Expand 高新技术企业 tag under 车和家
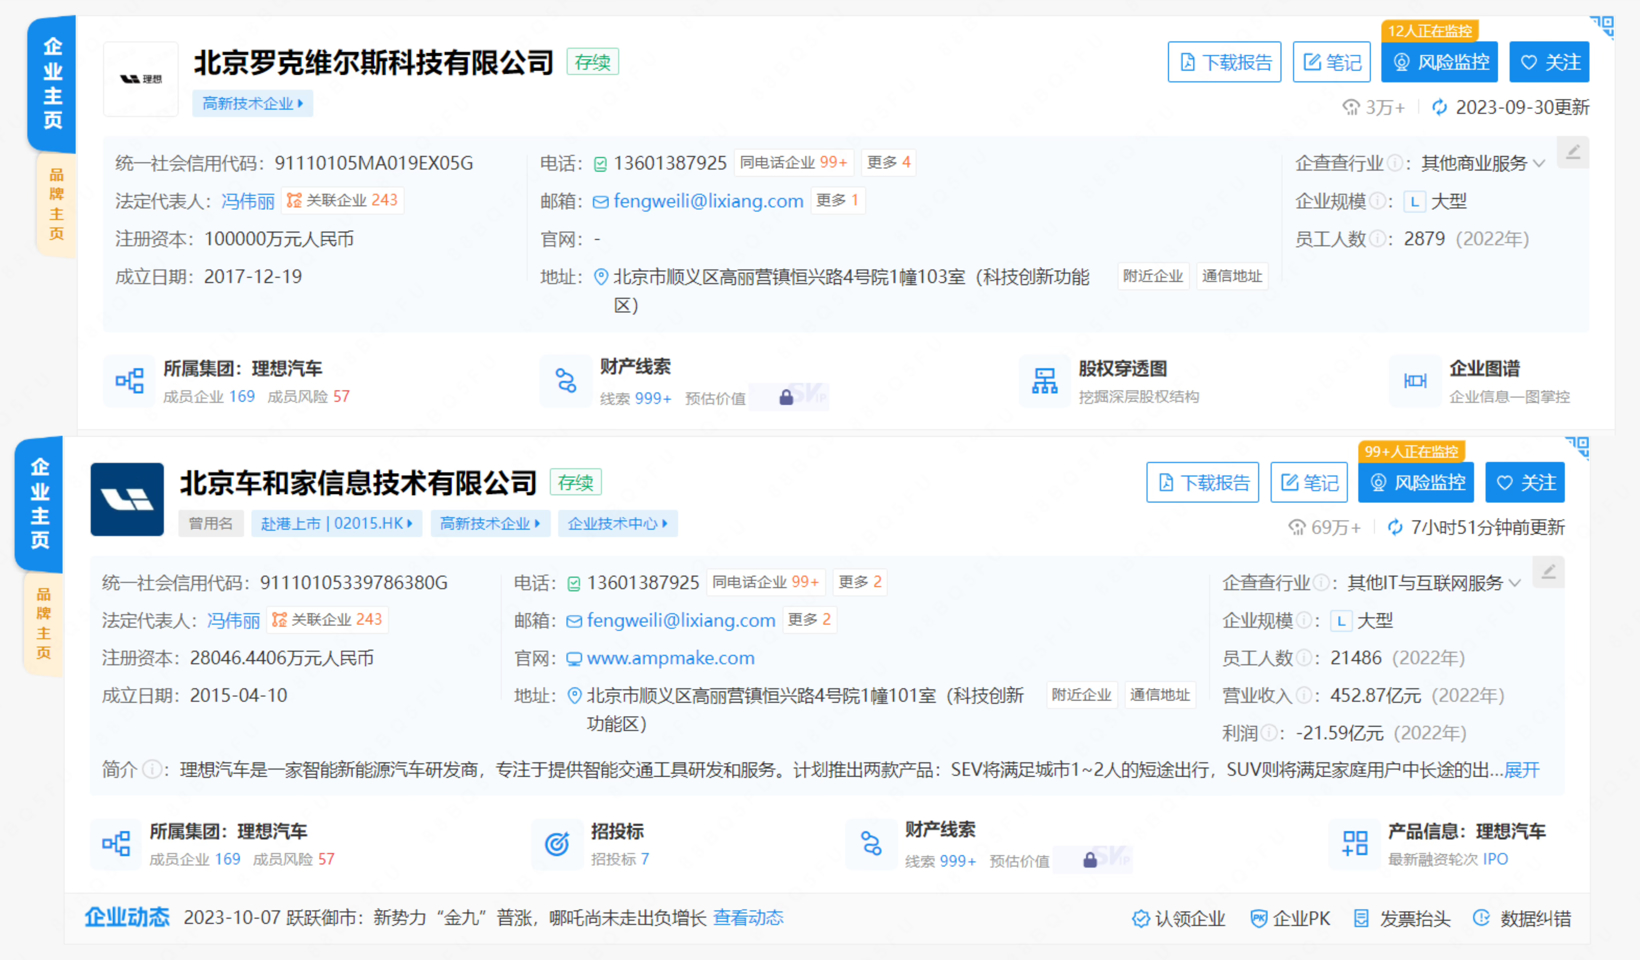 pos(490,523)
